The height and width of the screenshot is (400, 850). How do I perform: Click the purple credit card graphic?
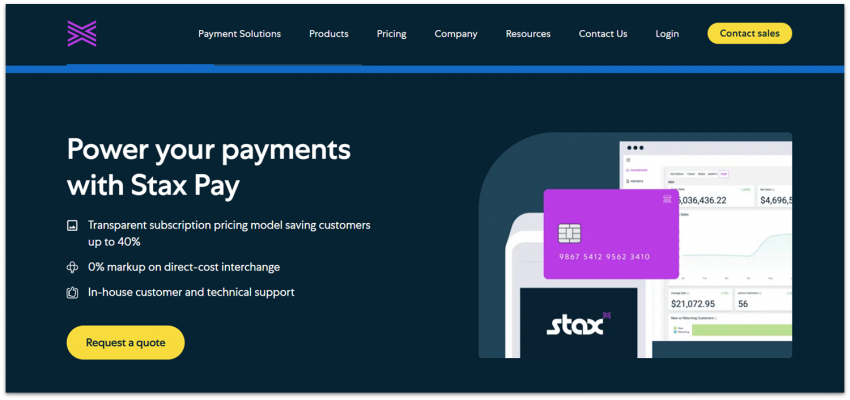[611, 234]
